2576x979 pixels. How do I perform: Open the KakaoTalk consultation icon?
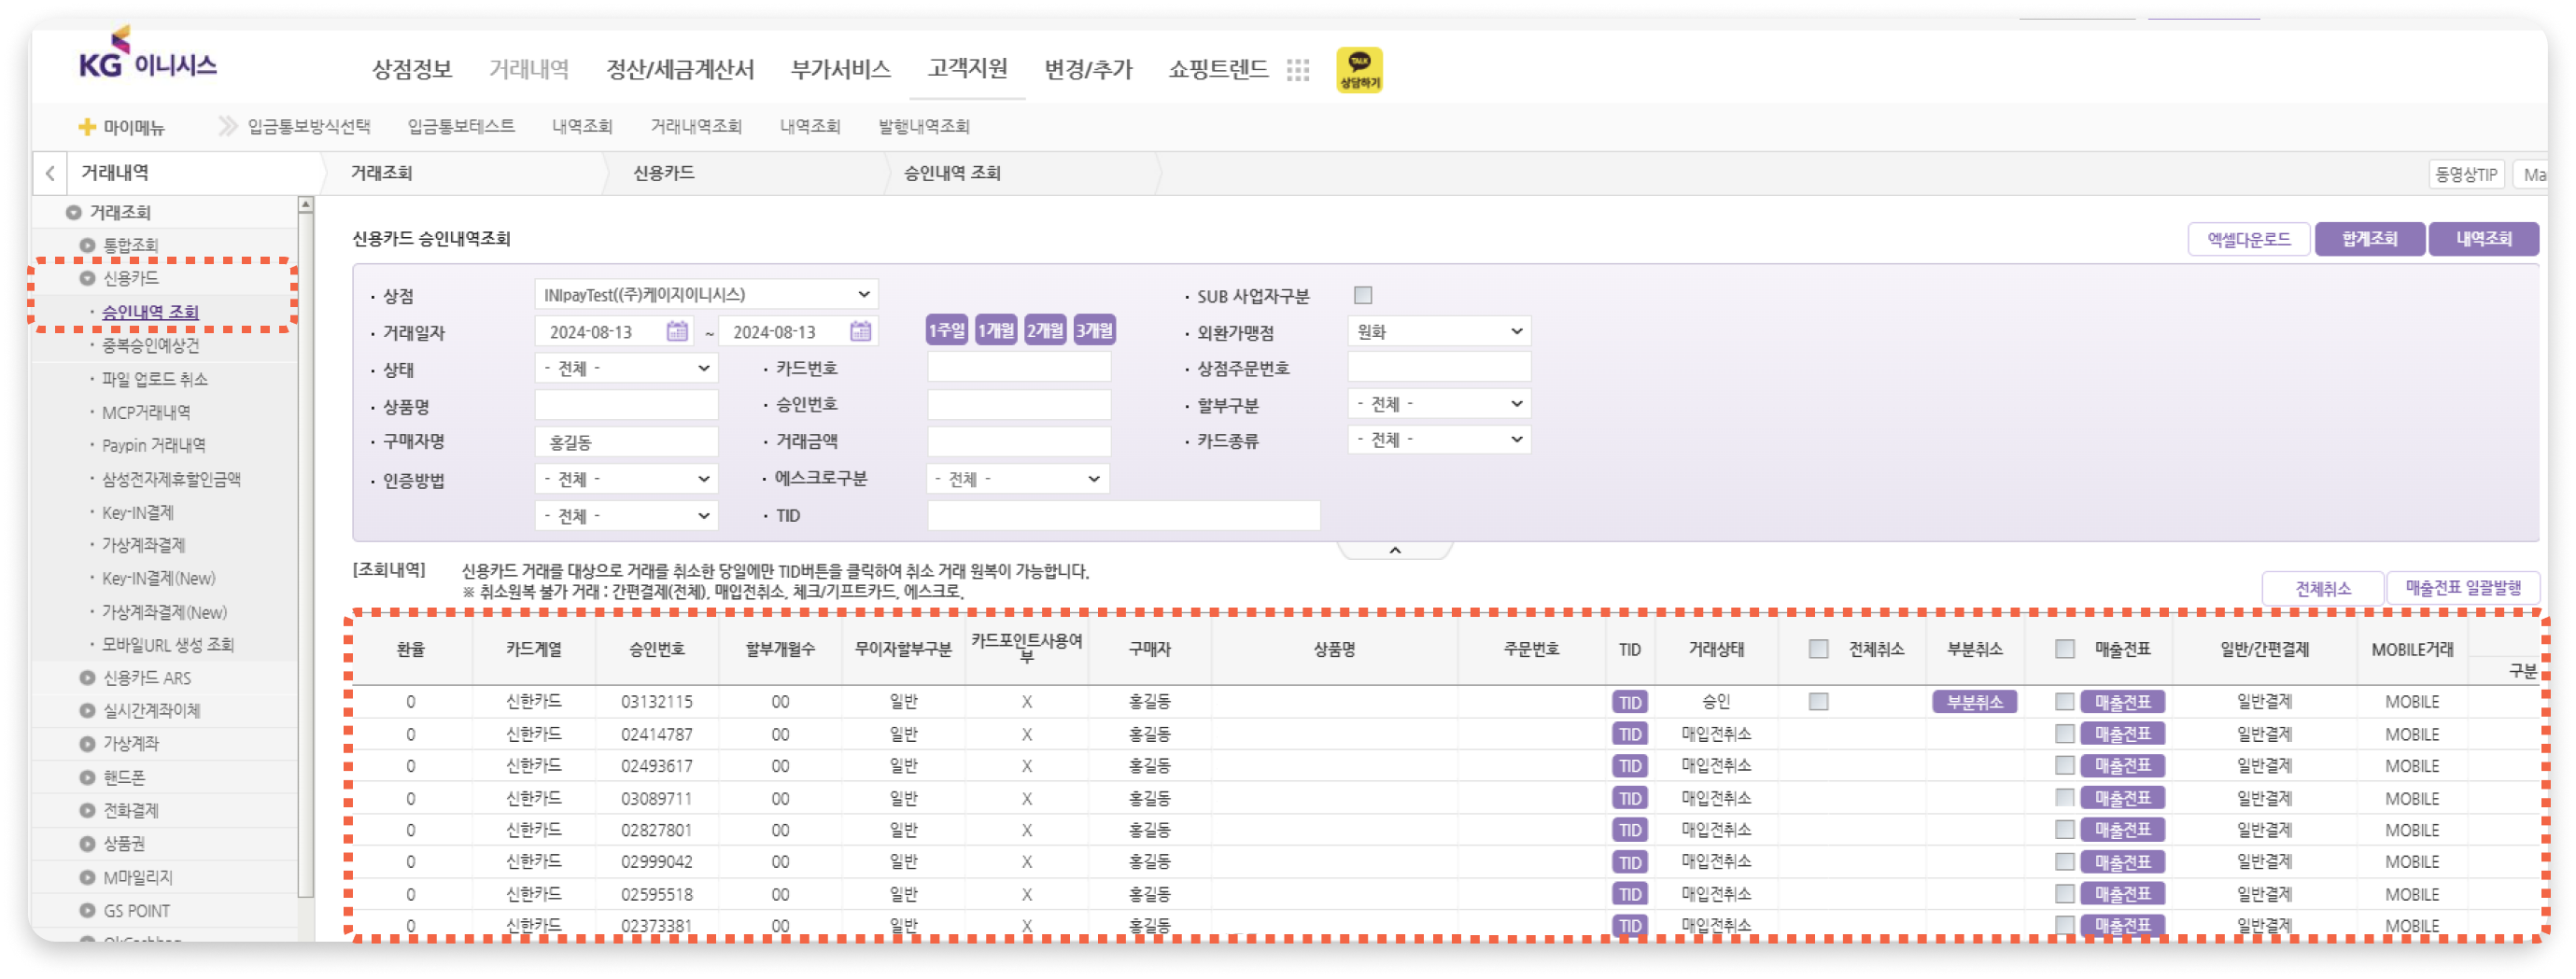pyautogui.click(x=1359, y=70)
